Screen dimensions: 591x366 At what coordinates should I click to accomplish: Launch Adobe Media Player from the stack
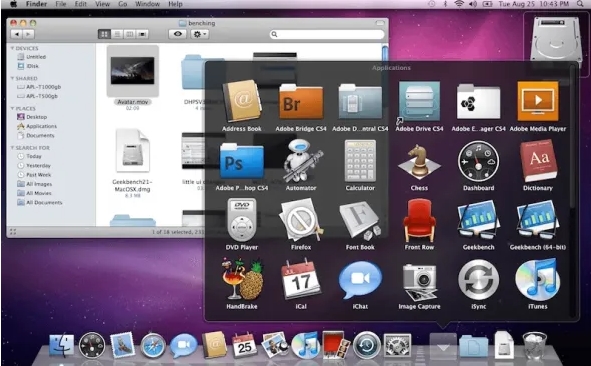[537, 100]
